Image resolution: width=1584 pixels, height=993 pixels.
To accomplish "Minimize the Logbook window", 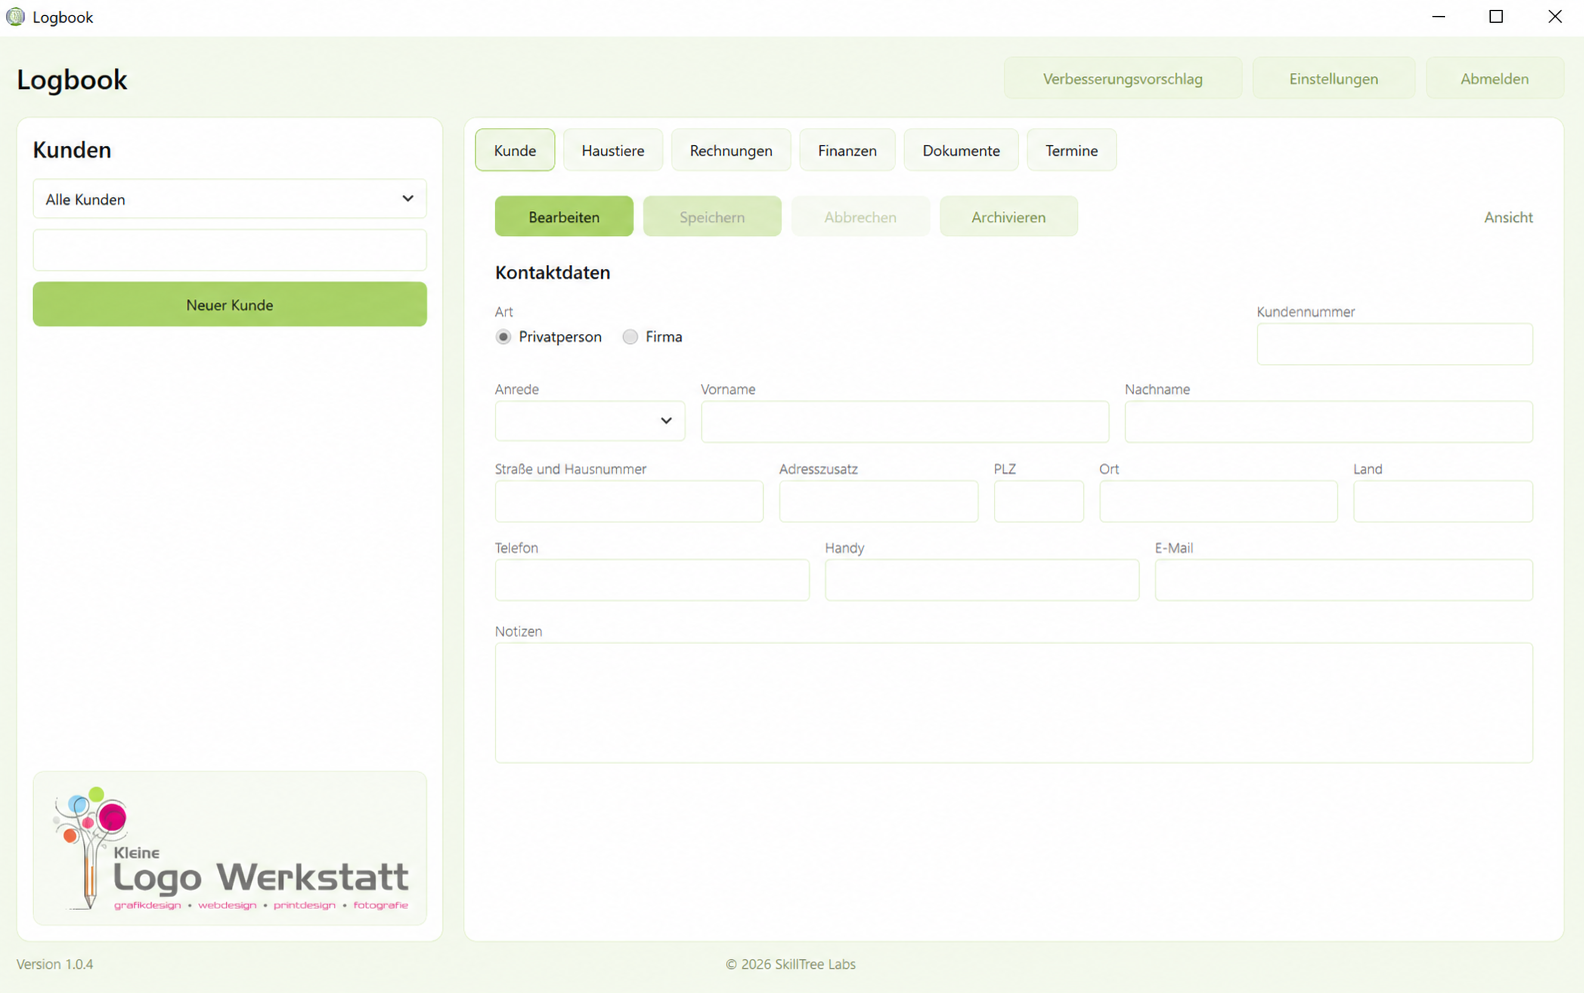I will coord(1438,17).
